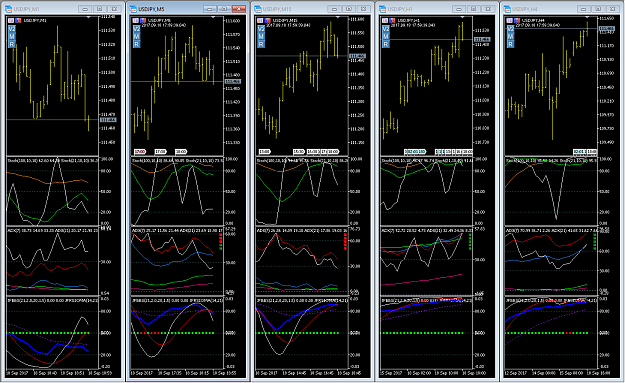The image size is (625, 383).
Task: Click the highlighted current price label in M1 chart
Action: tap(108, 120)
